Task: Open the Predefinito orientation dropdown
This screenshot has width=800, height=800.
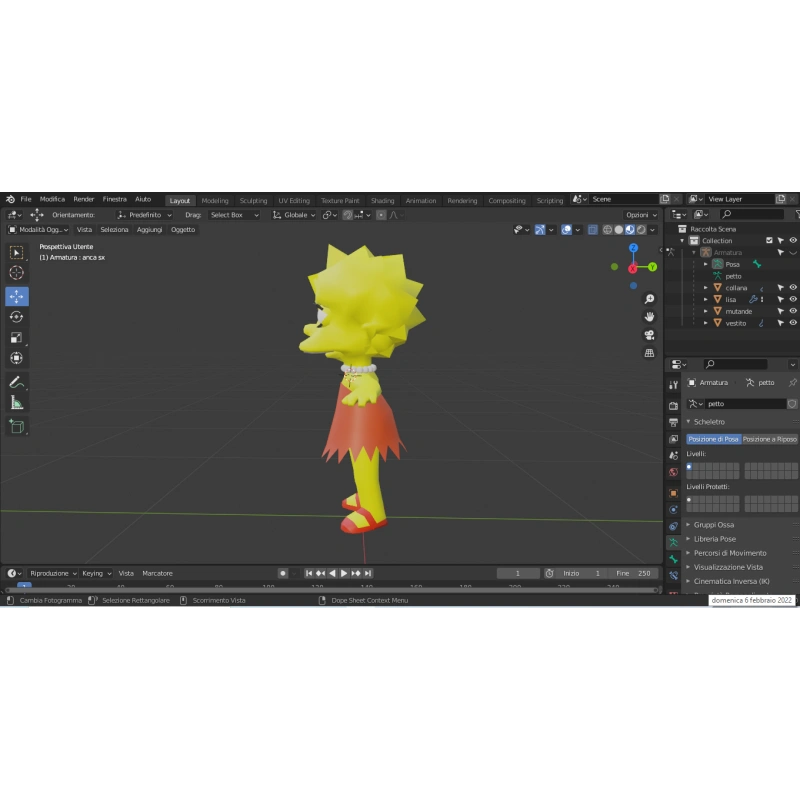Action: (144, 215)
